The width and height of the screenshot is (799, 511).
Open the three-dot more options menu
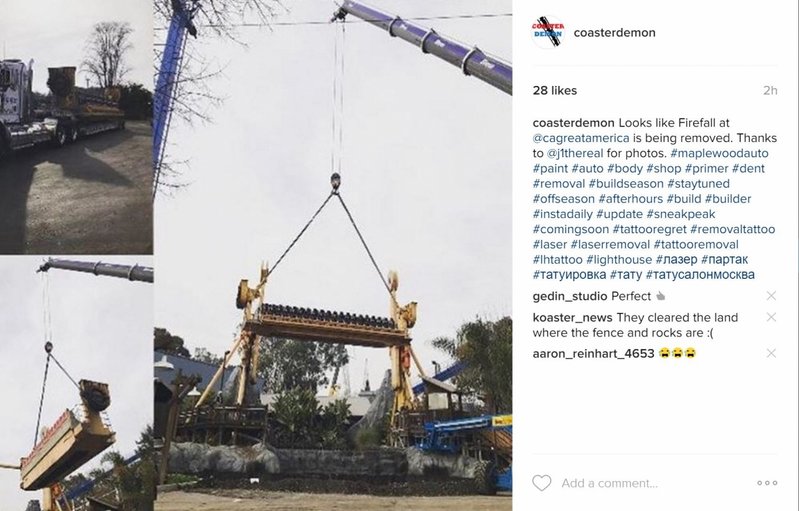(767, 483)
